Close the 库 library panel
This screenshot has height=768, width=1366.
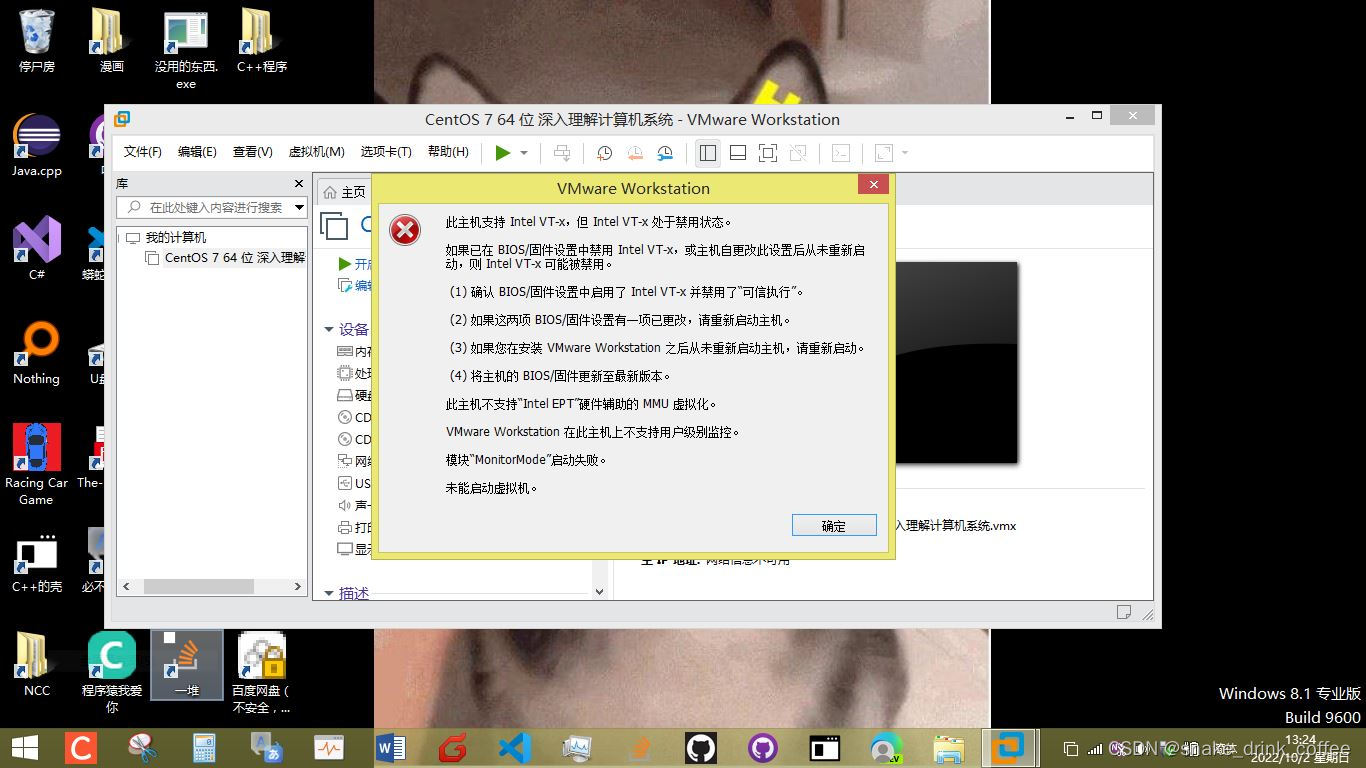click(298, 184)
